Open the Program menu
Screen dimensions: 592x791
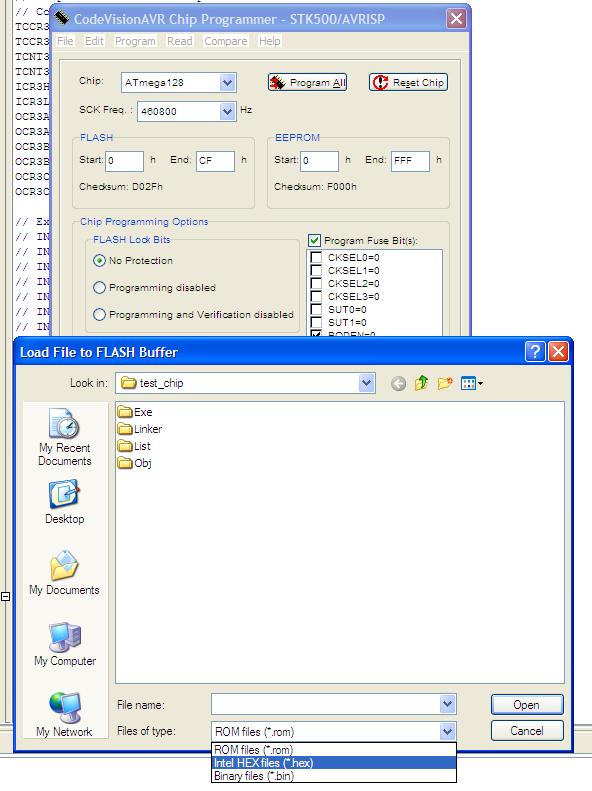pyautogui.click(x=135, y=41)
